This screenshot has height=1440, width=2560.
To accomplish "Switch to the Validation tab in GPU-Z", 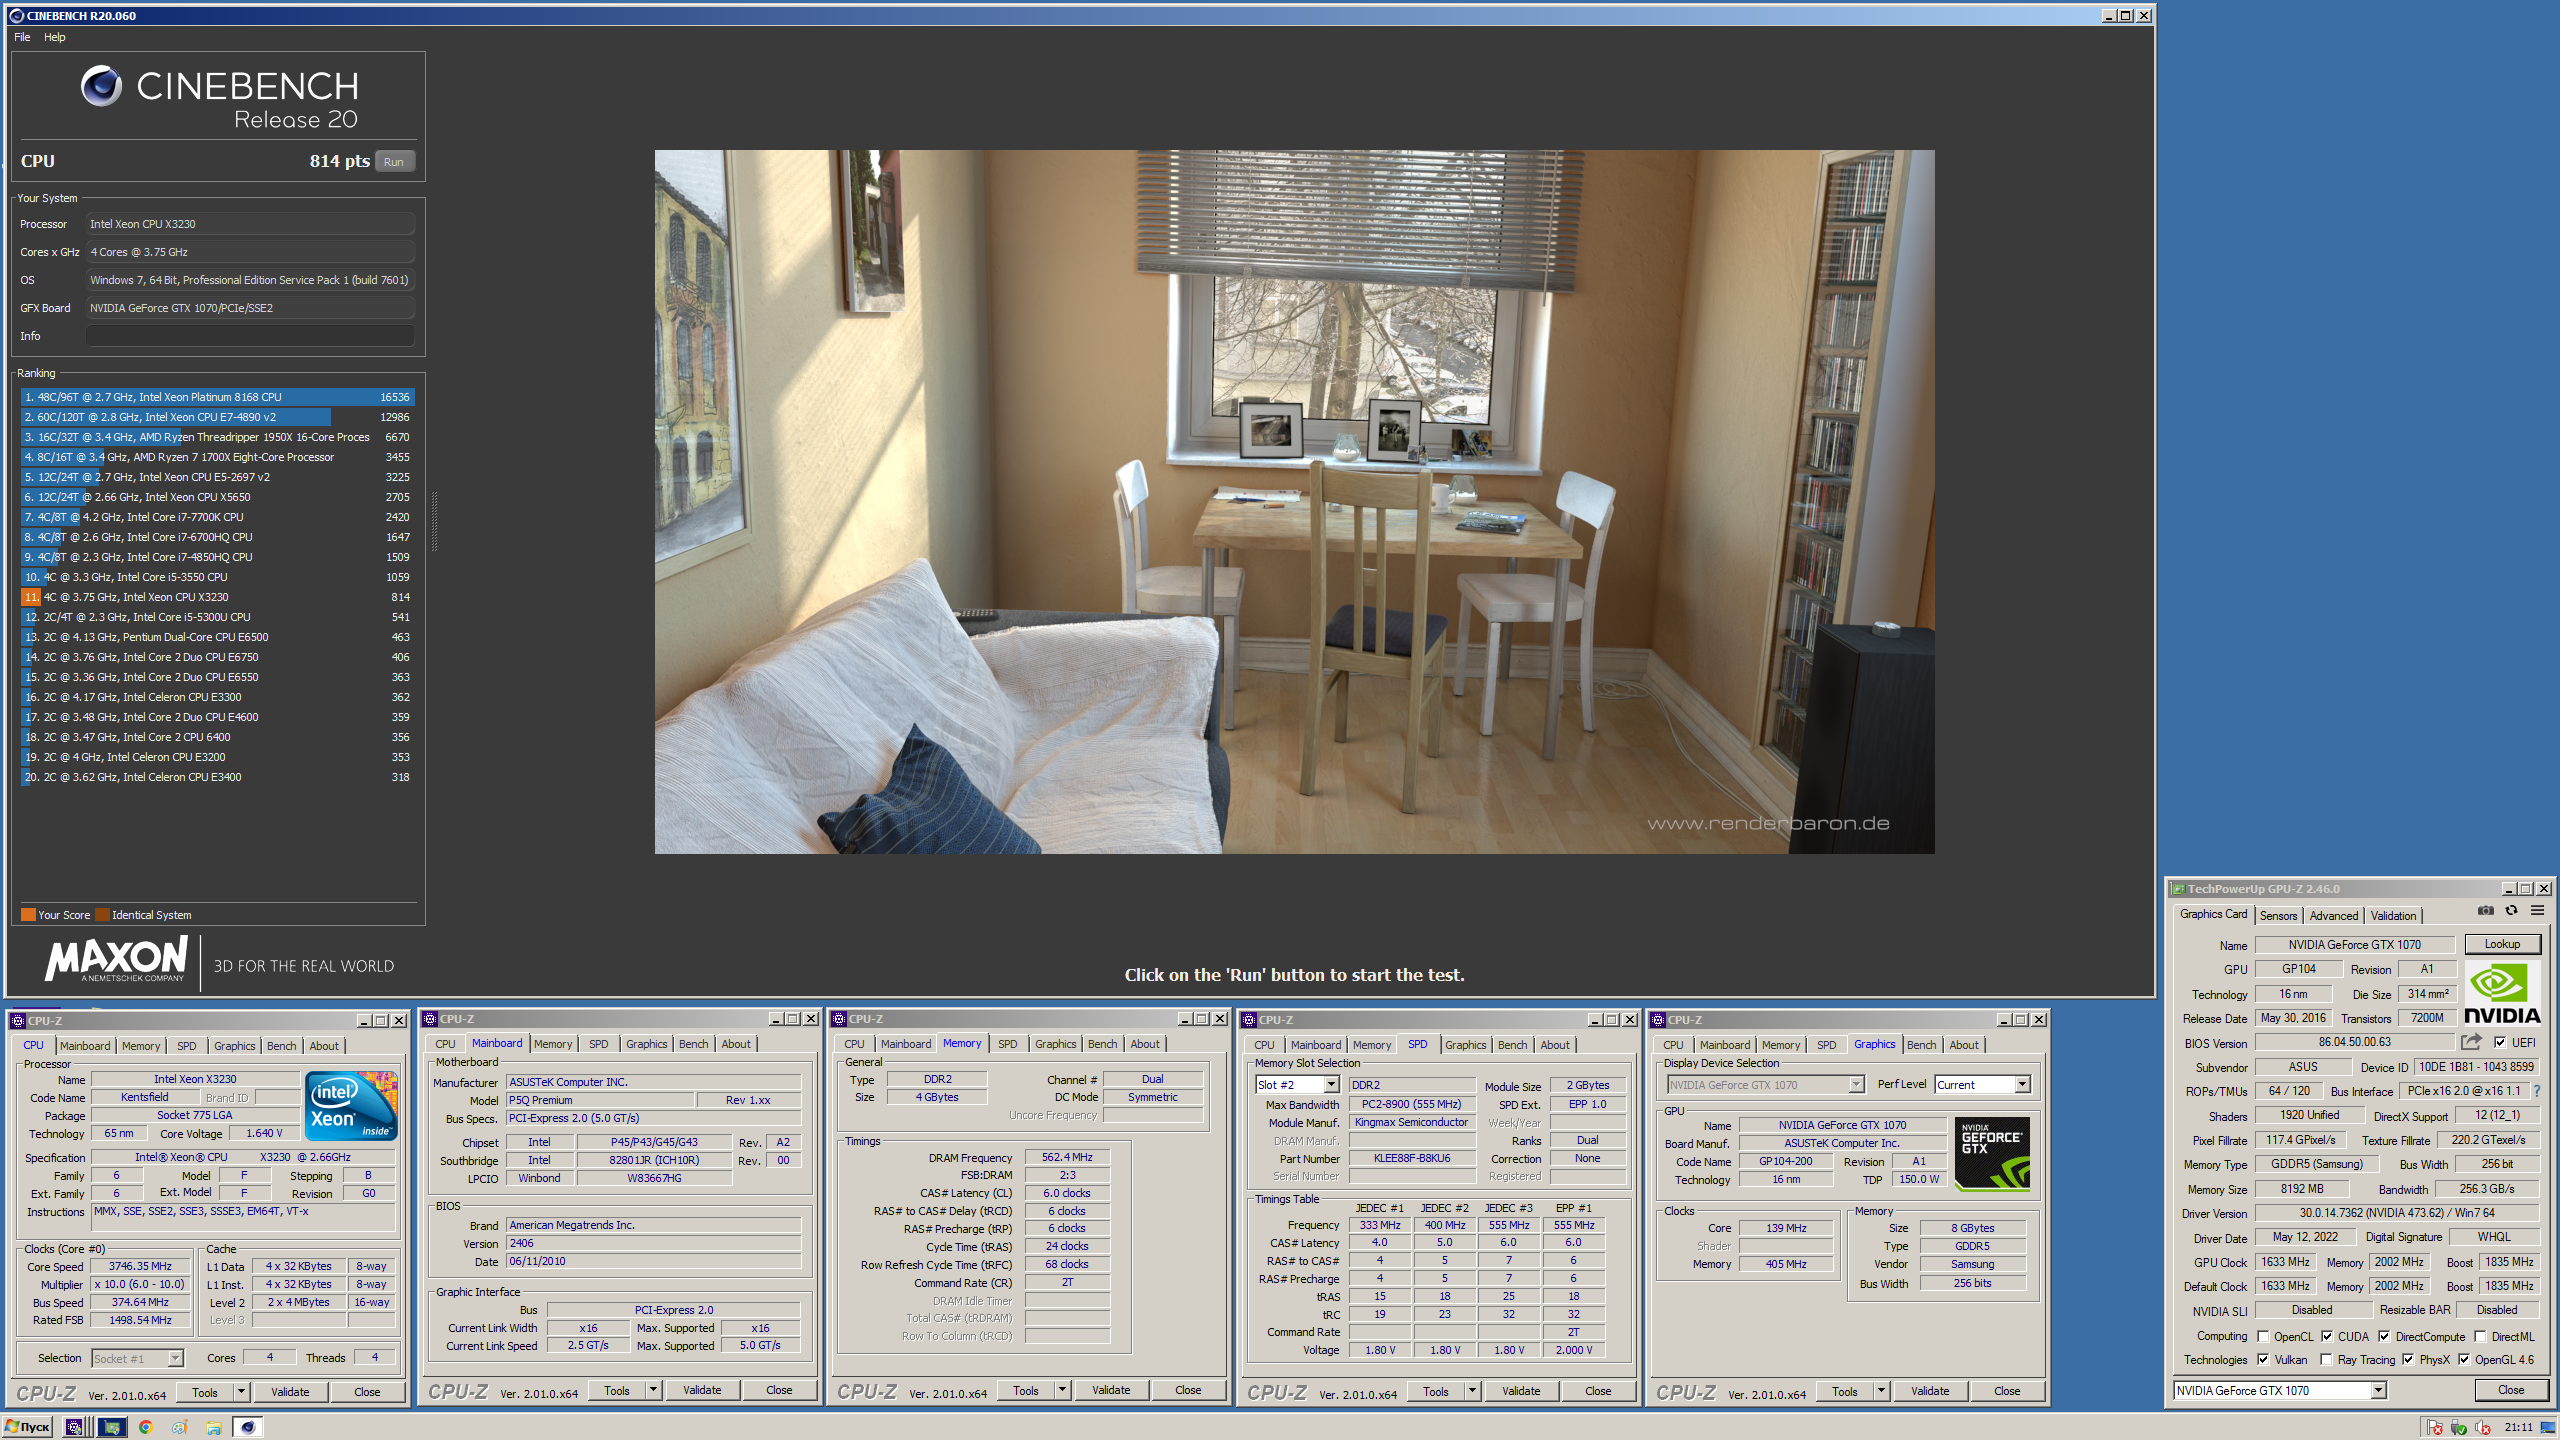I will coord(2393,915).
